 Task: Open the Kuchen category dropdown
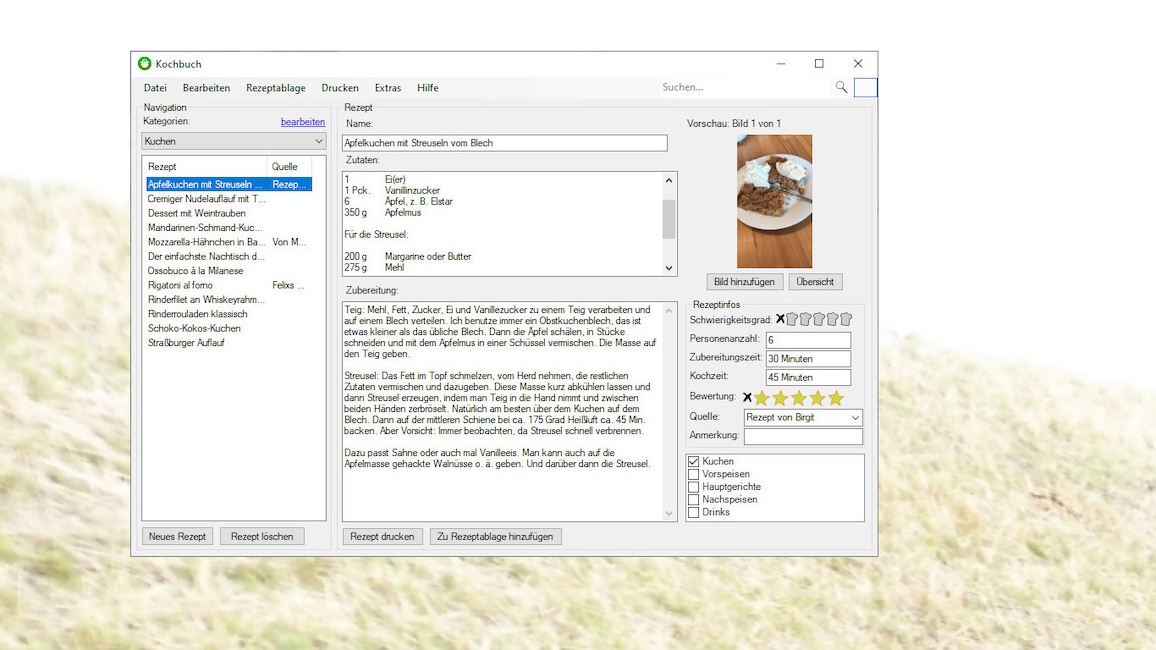coord(318,142)
